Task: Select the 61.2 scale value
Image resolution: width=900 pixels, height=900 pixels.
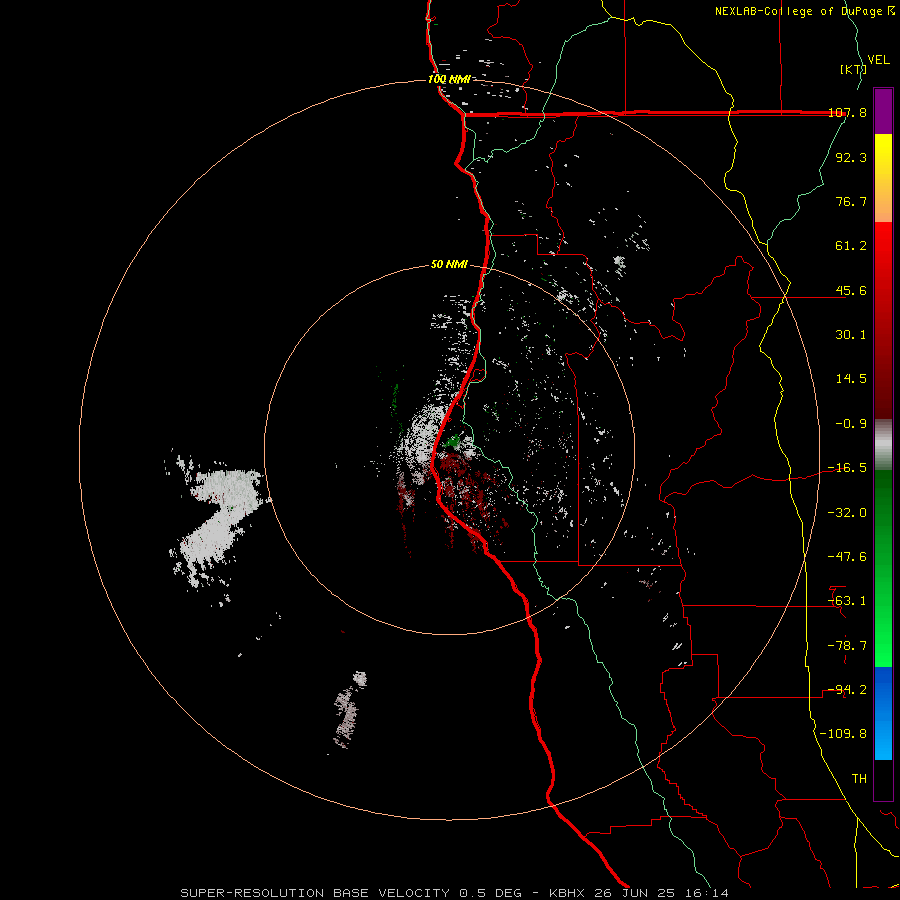Action: (851, 246)
